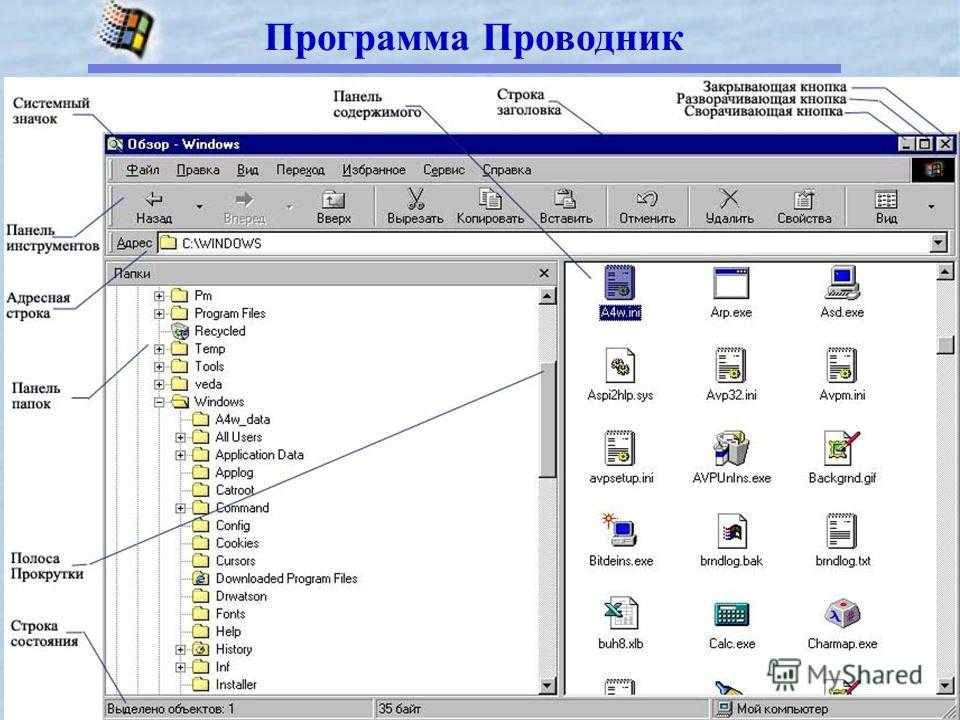Select the Calc.exe calculator icon
960x720 pixels.
(731, 615)
